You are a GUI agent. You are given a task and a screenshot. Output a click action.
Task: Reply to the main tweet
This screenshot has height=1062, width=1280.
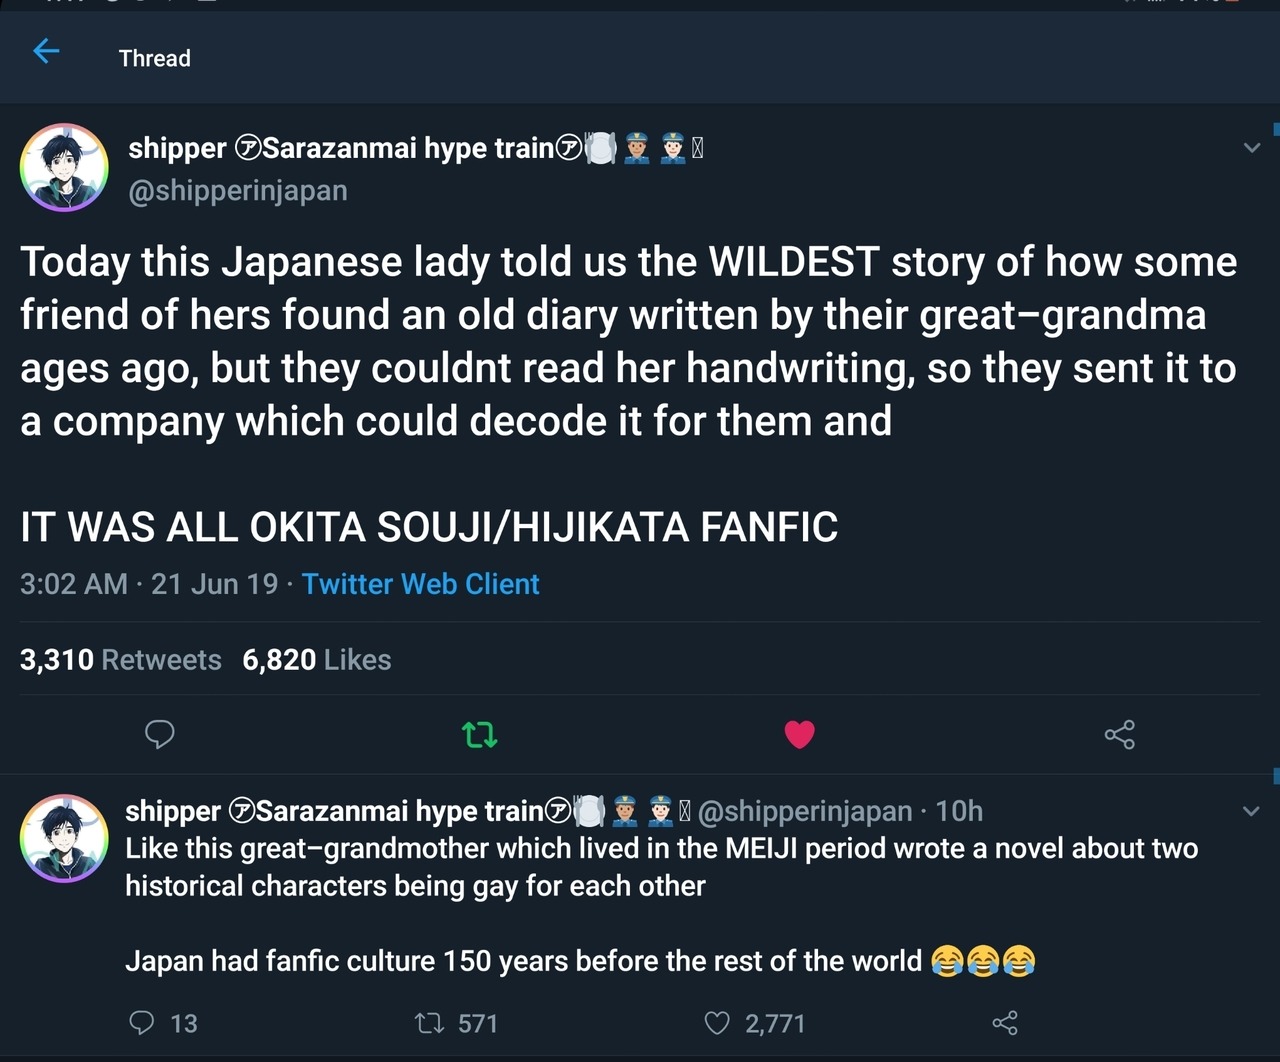[160, 735]
